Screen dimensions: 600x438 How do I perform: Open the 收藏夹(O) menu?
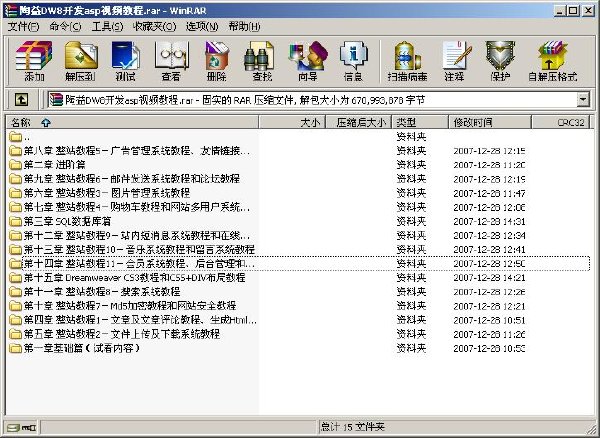tap(154, 26)
